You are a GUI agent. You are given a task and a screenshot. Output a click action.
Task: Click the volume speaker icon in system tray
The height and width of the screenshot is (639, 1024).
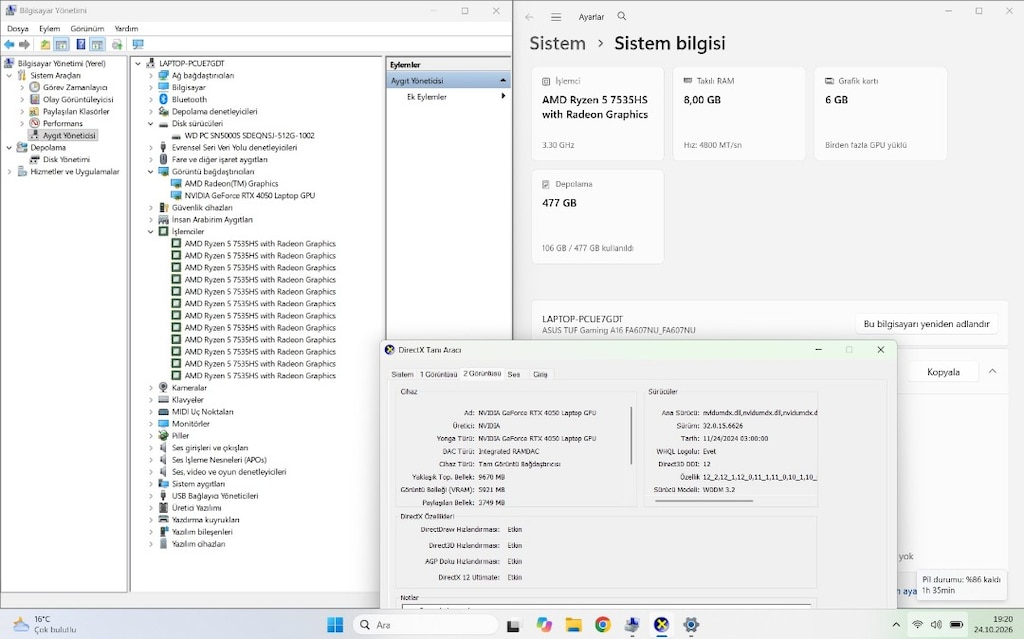point(936,625)
